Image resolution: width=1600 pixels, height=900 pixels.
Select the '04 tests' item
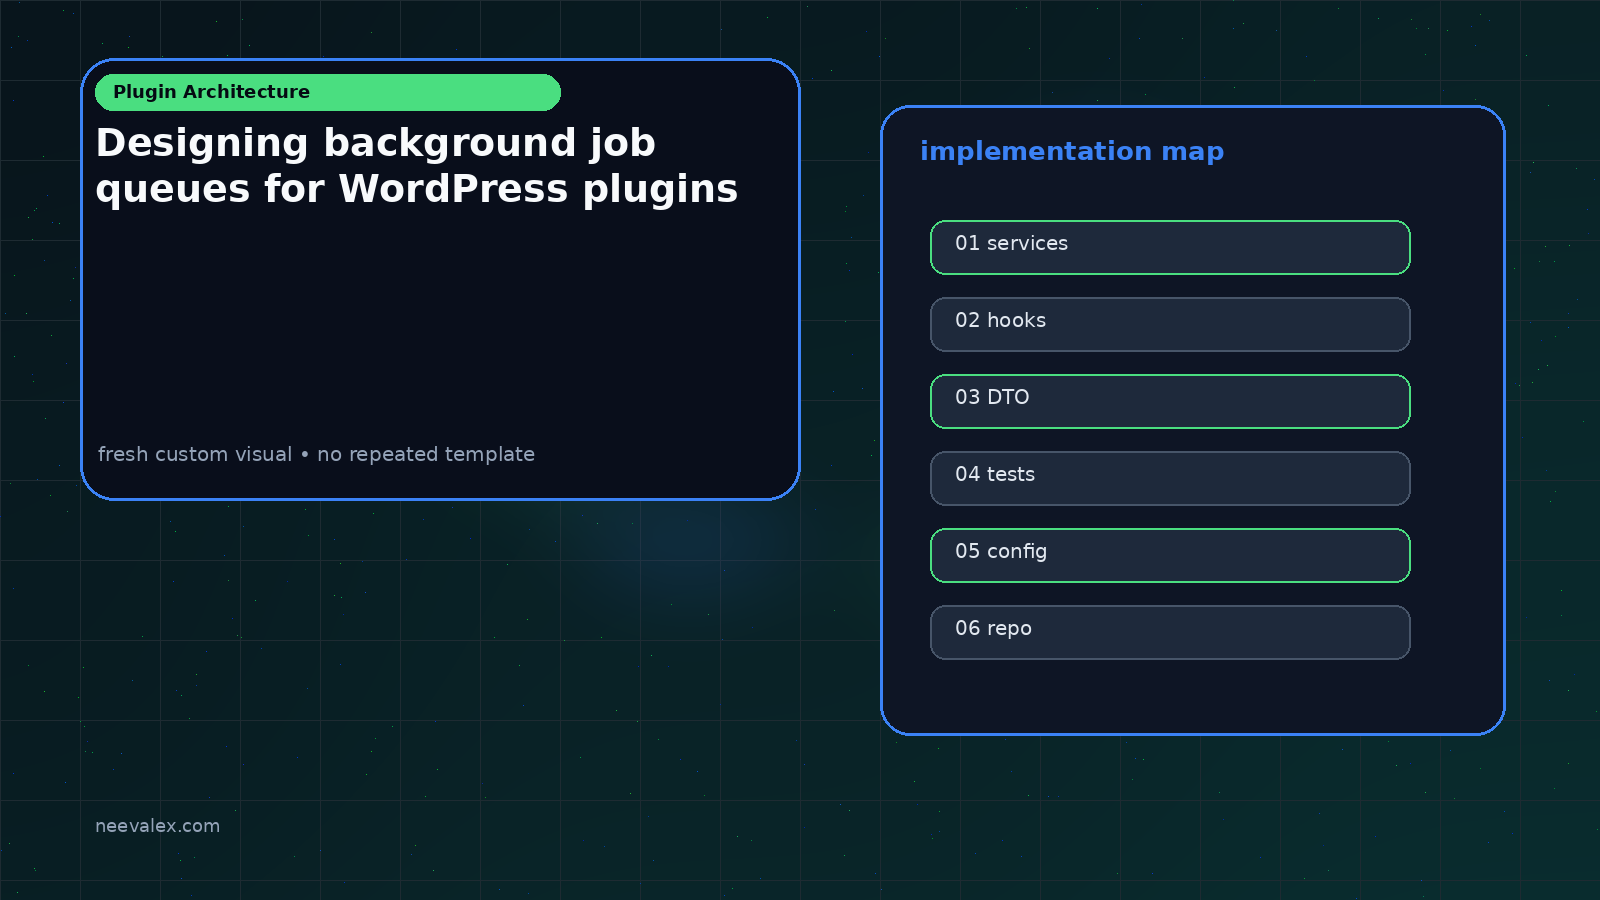(x=1170, y=478)
